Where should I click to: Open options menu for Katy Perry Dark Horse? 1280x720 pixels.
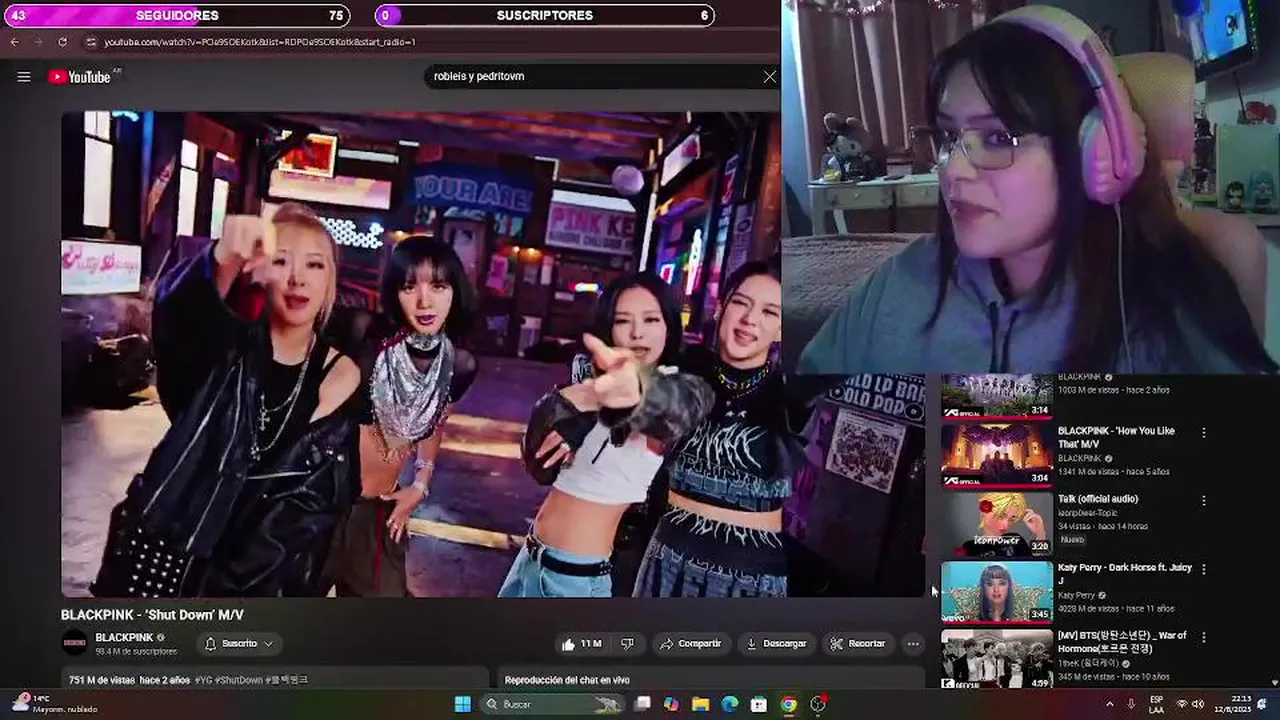1204,569
